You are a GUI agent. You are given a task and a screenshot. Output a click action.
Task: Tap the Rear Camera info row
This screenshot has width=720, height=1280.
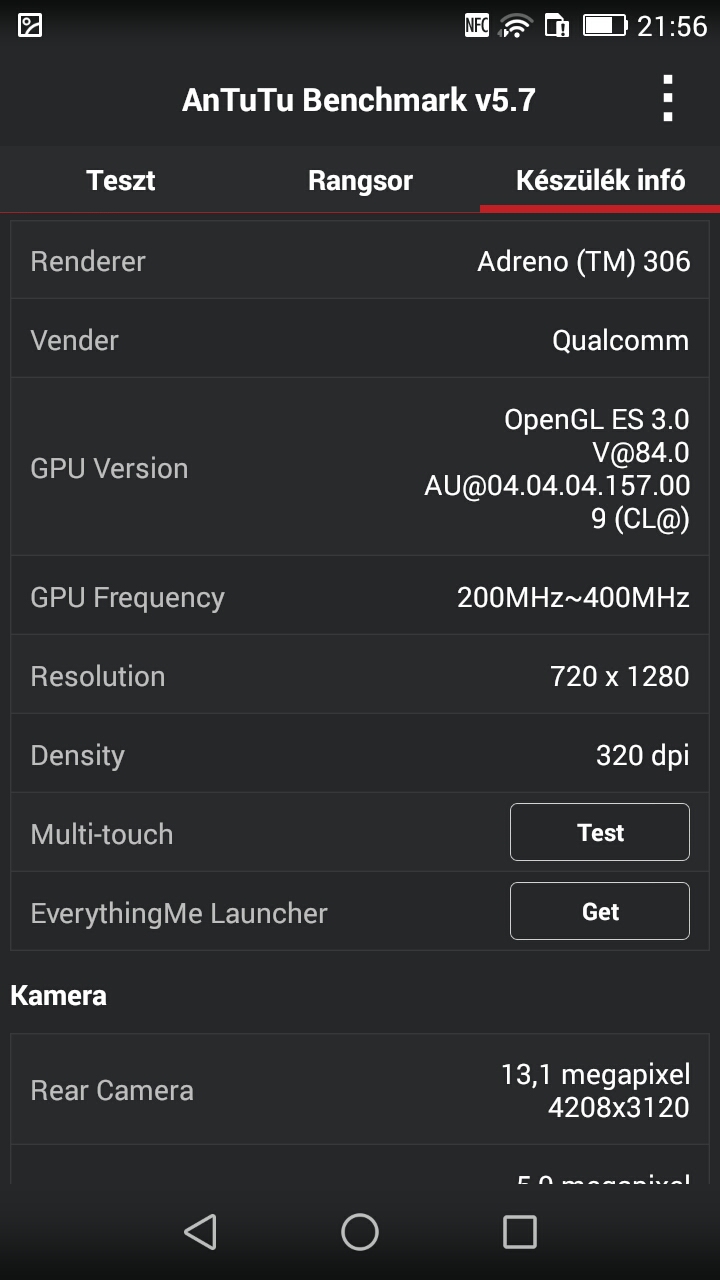pos(360,1091)
